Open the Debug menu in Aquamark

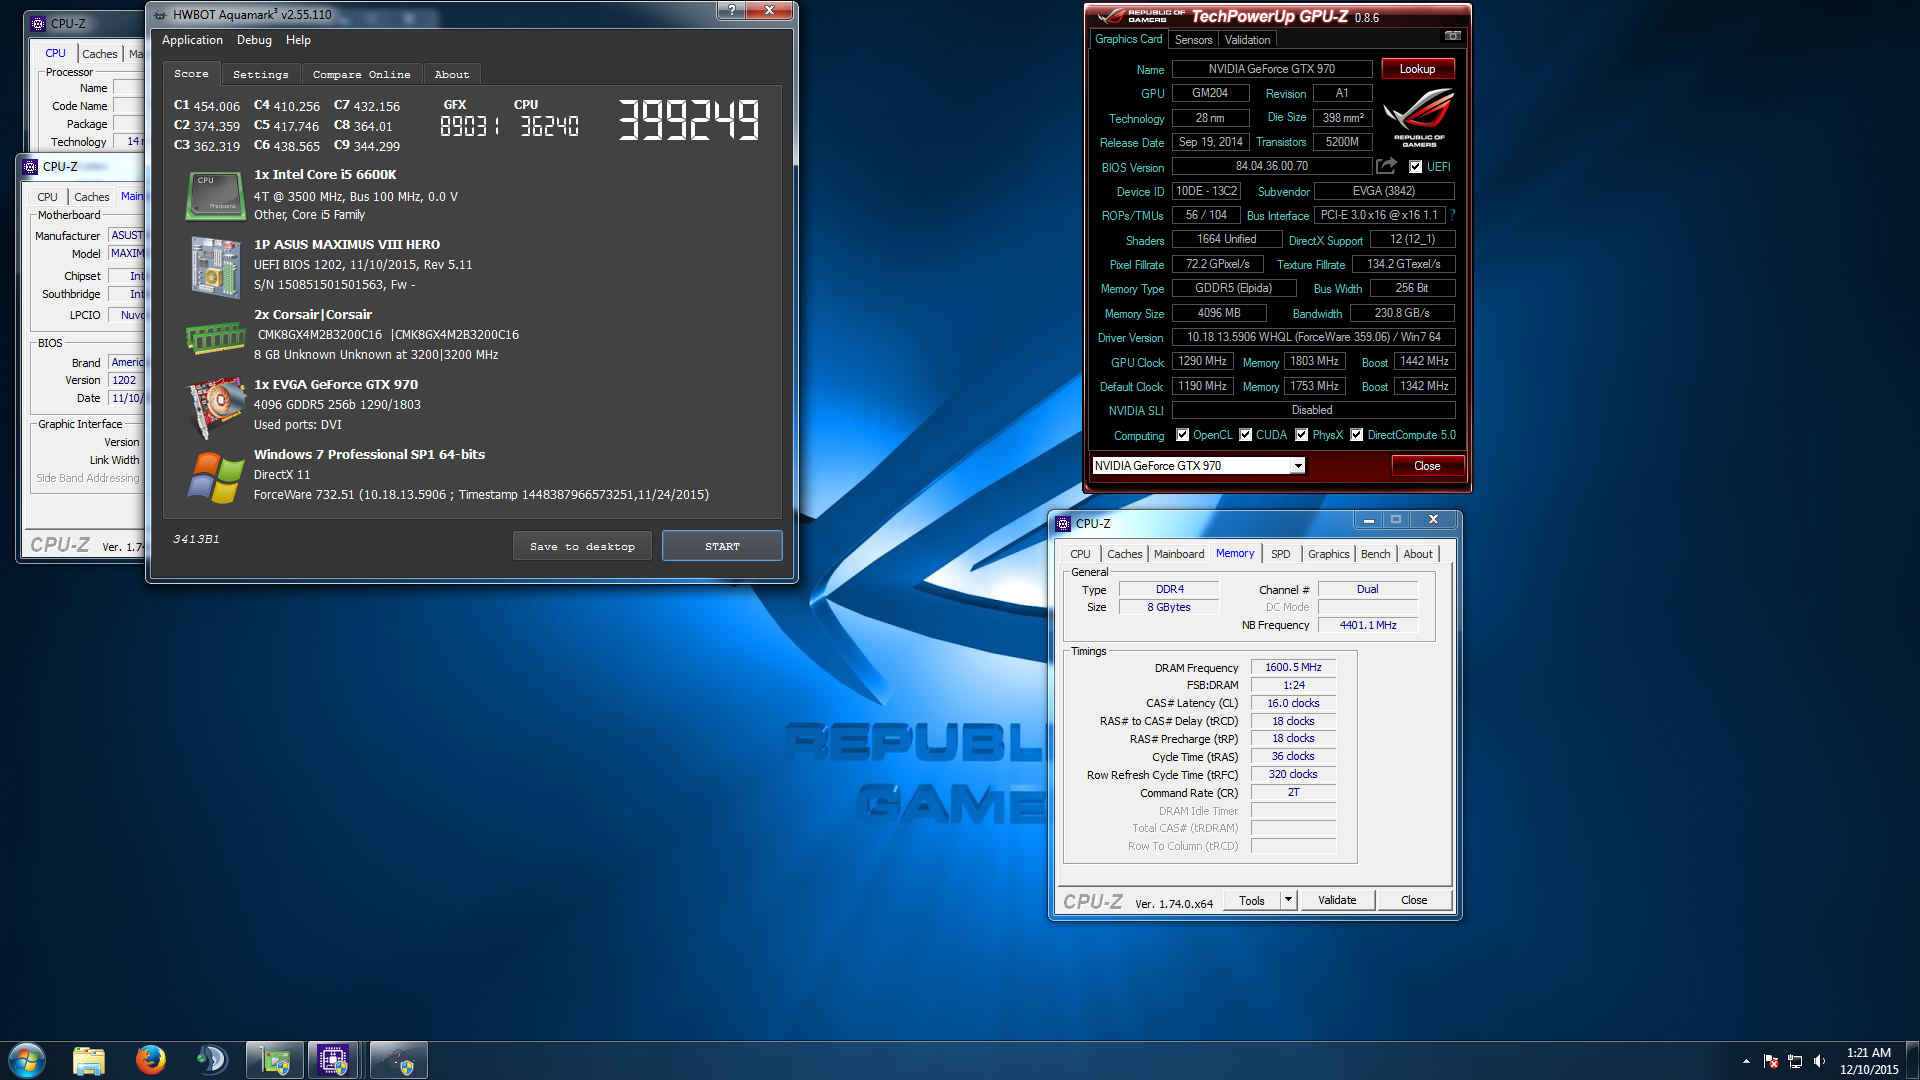[254, 40]
